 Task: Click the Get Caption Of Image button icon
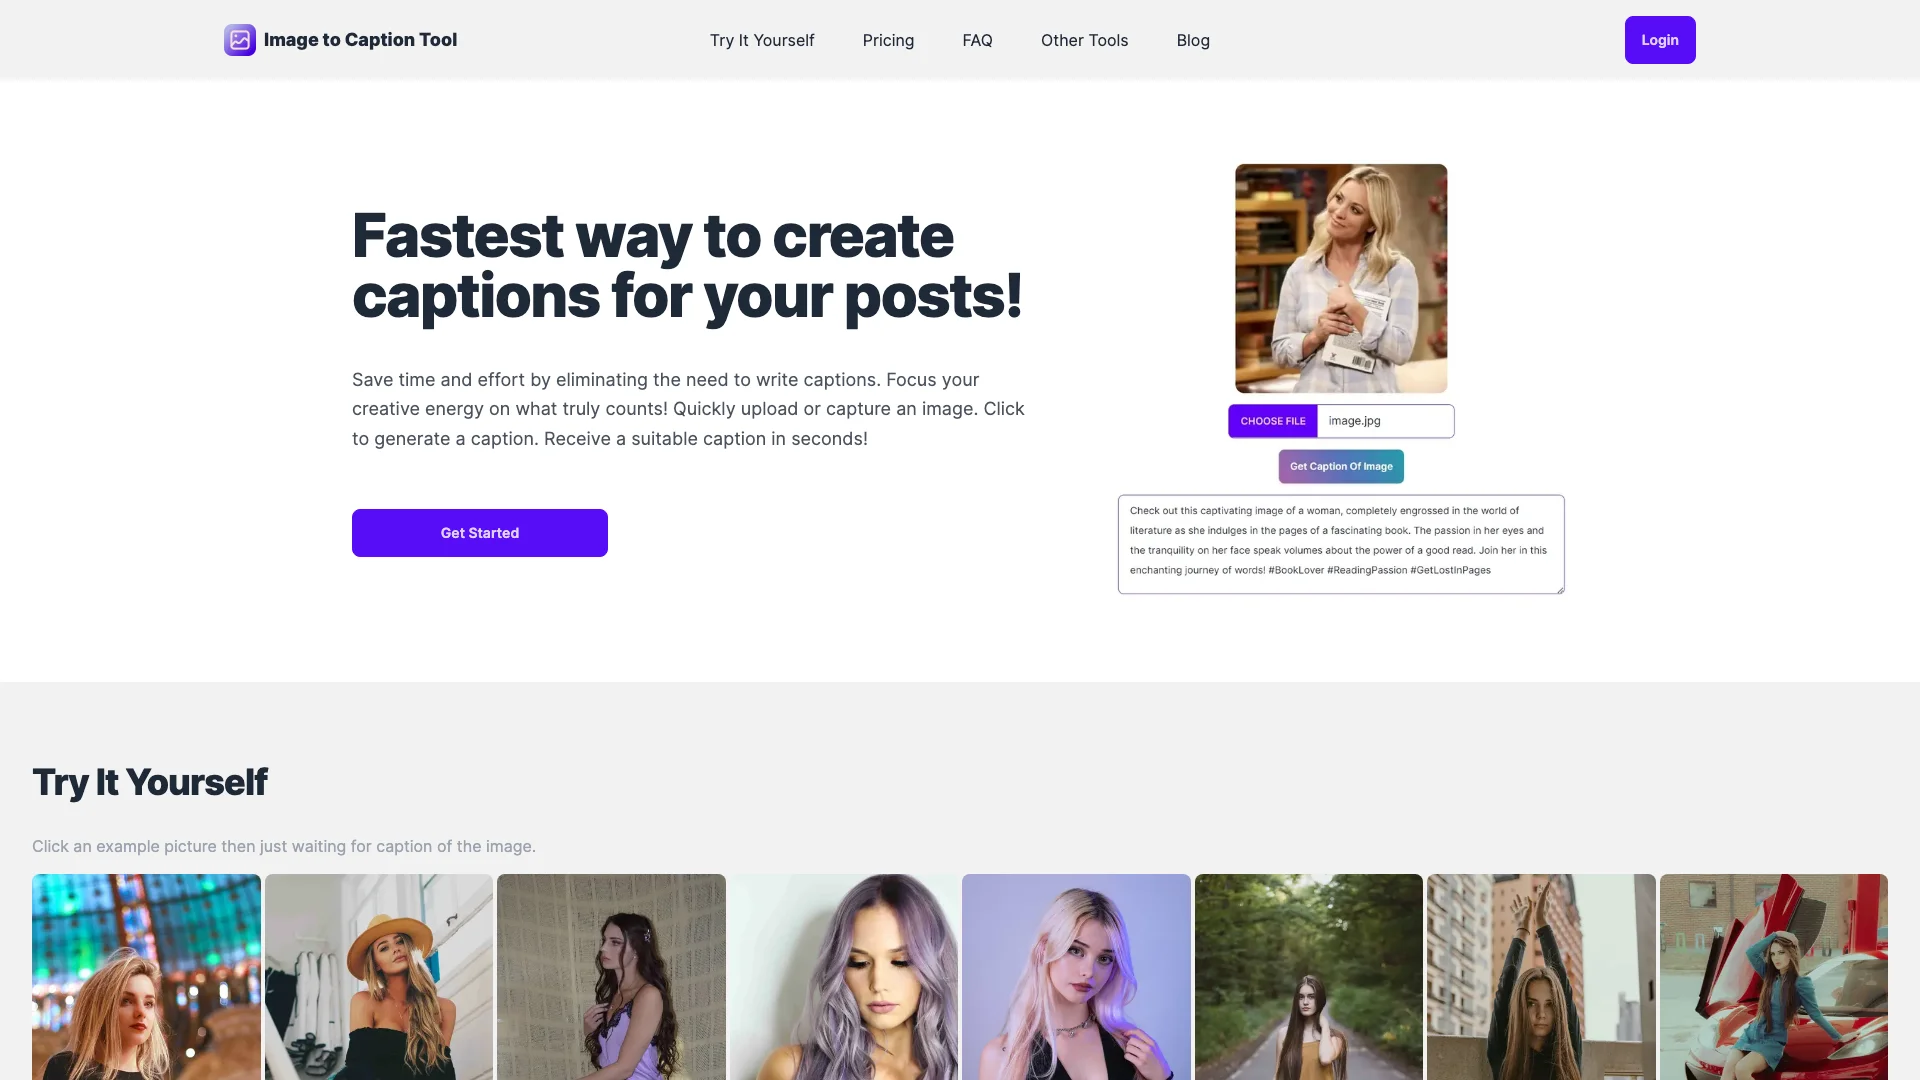(x=1340, y=465)
